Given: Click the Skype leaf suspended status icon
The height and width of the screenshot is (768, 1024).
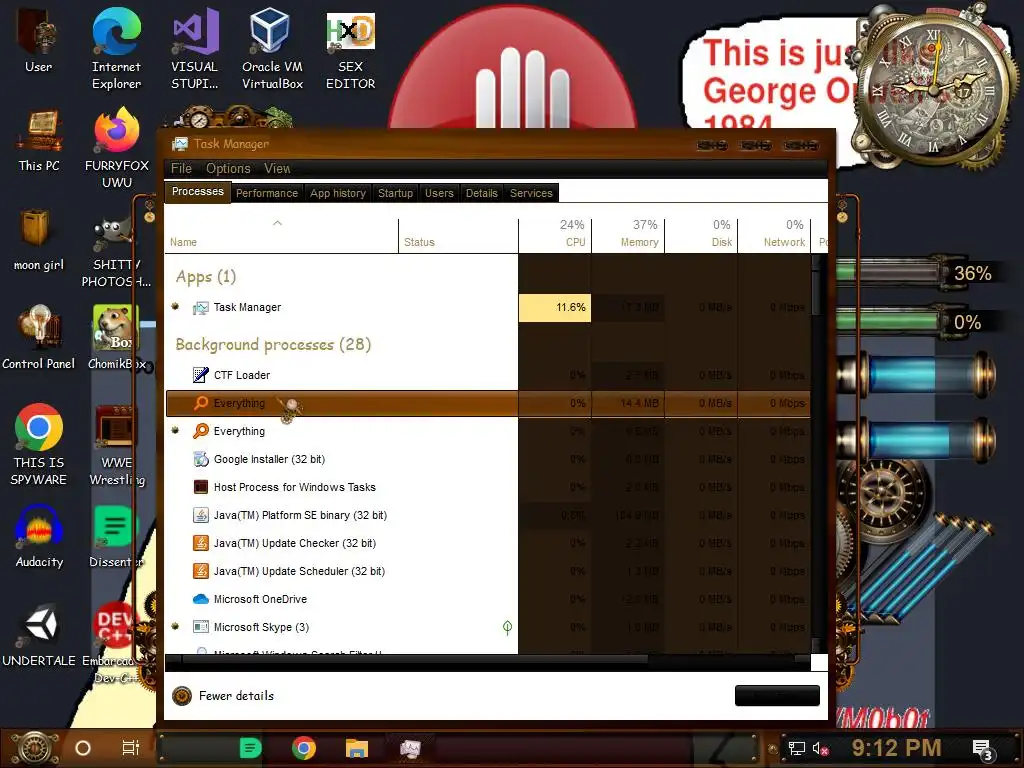Looking at the screenshot, I should [x=507, y=628].
